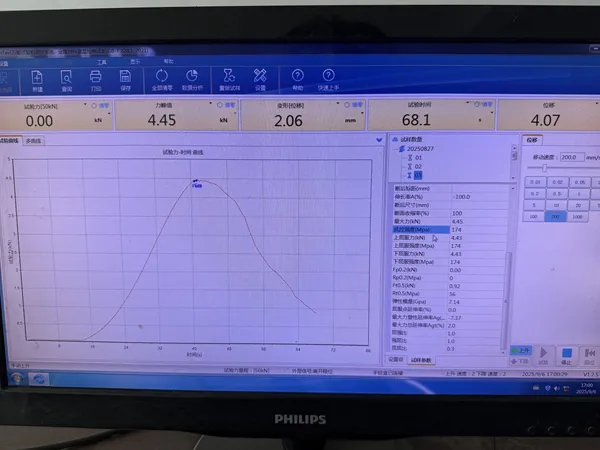Viewport: 600px width, 450px height.
Task: Open dropdown arrow on deformation panel
Action: tap(338, 103)
